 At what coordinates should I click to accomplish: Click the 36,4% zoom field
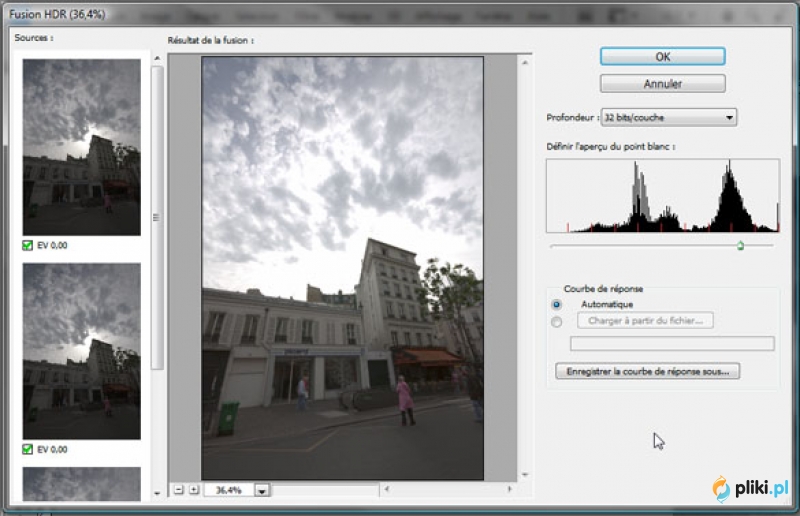click(x=229, y=490)
